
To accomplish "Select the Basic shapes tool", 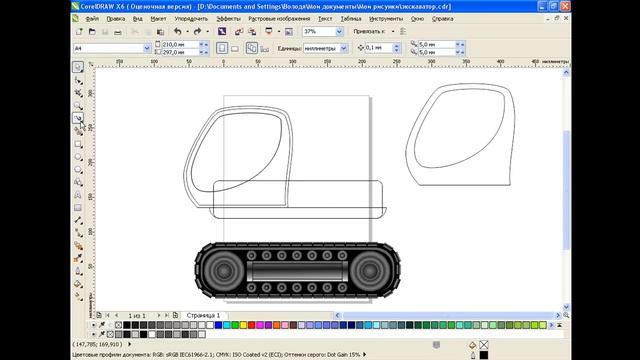I will tap(78, 182).
